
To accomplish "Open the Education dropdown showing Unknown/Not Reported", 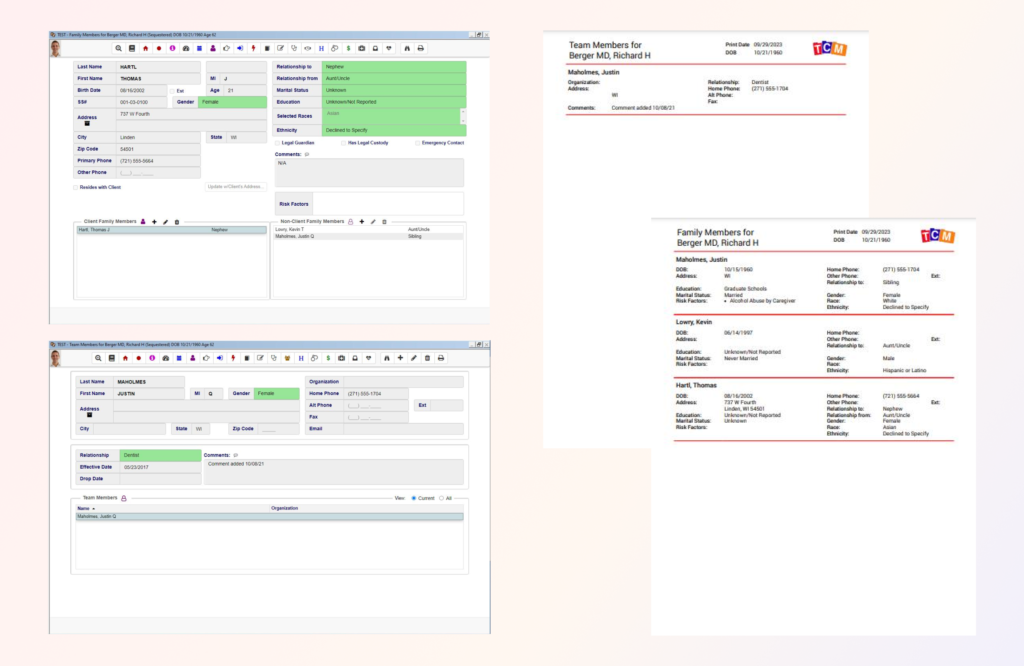I will coord(390,101).
